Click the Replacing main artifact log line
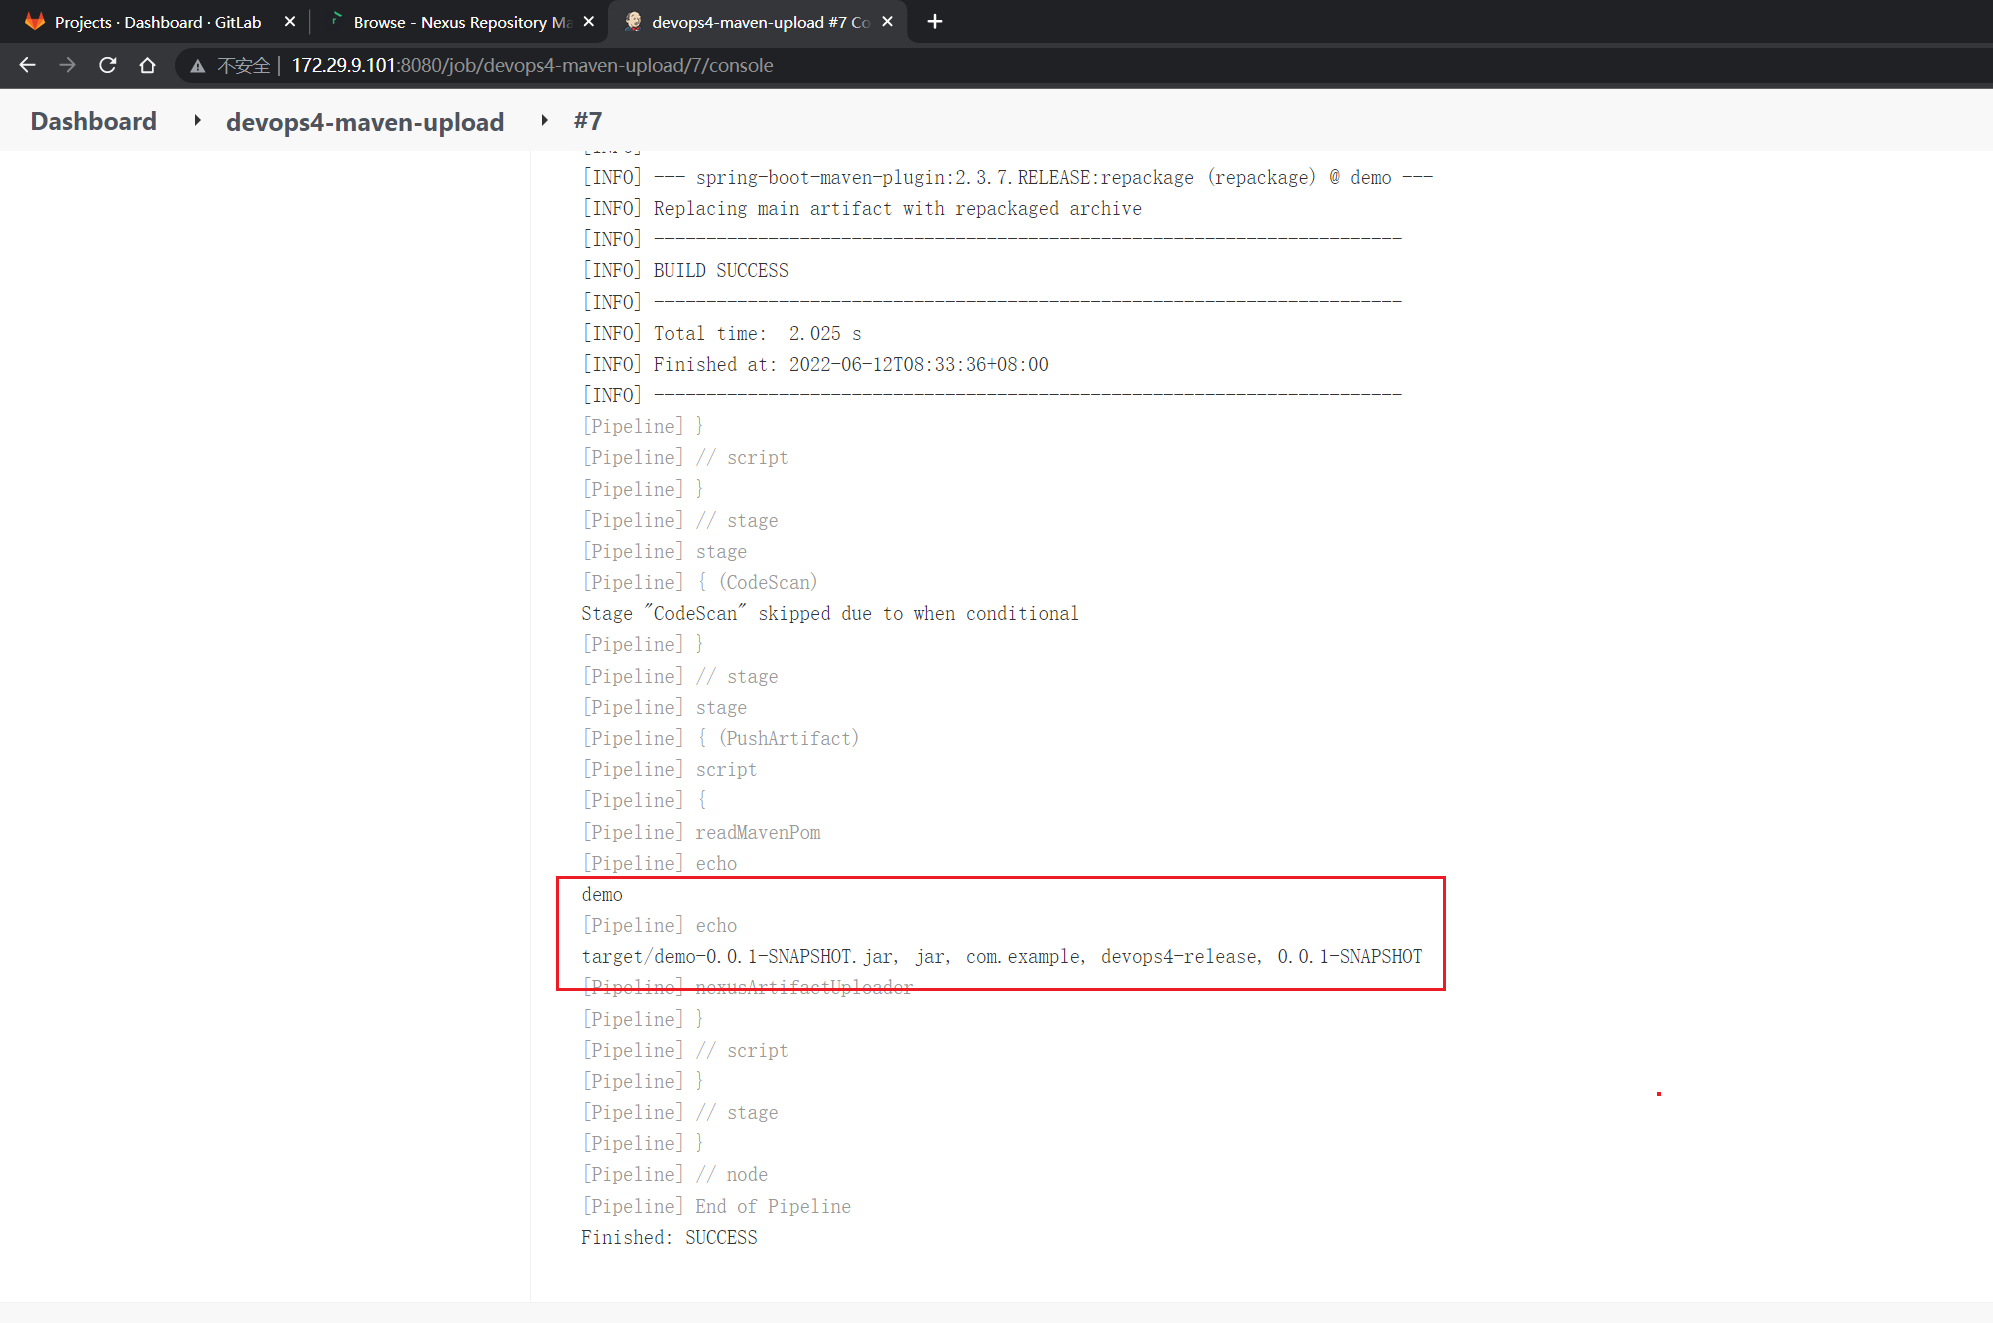Viewport: 1993px width, 1323px height. click(x=862, y=208)
